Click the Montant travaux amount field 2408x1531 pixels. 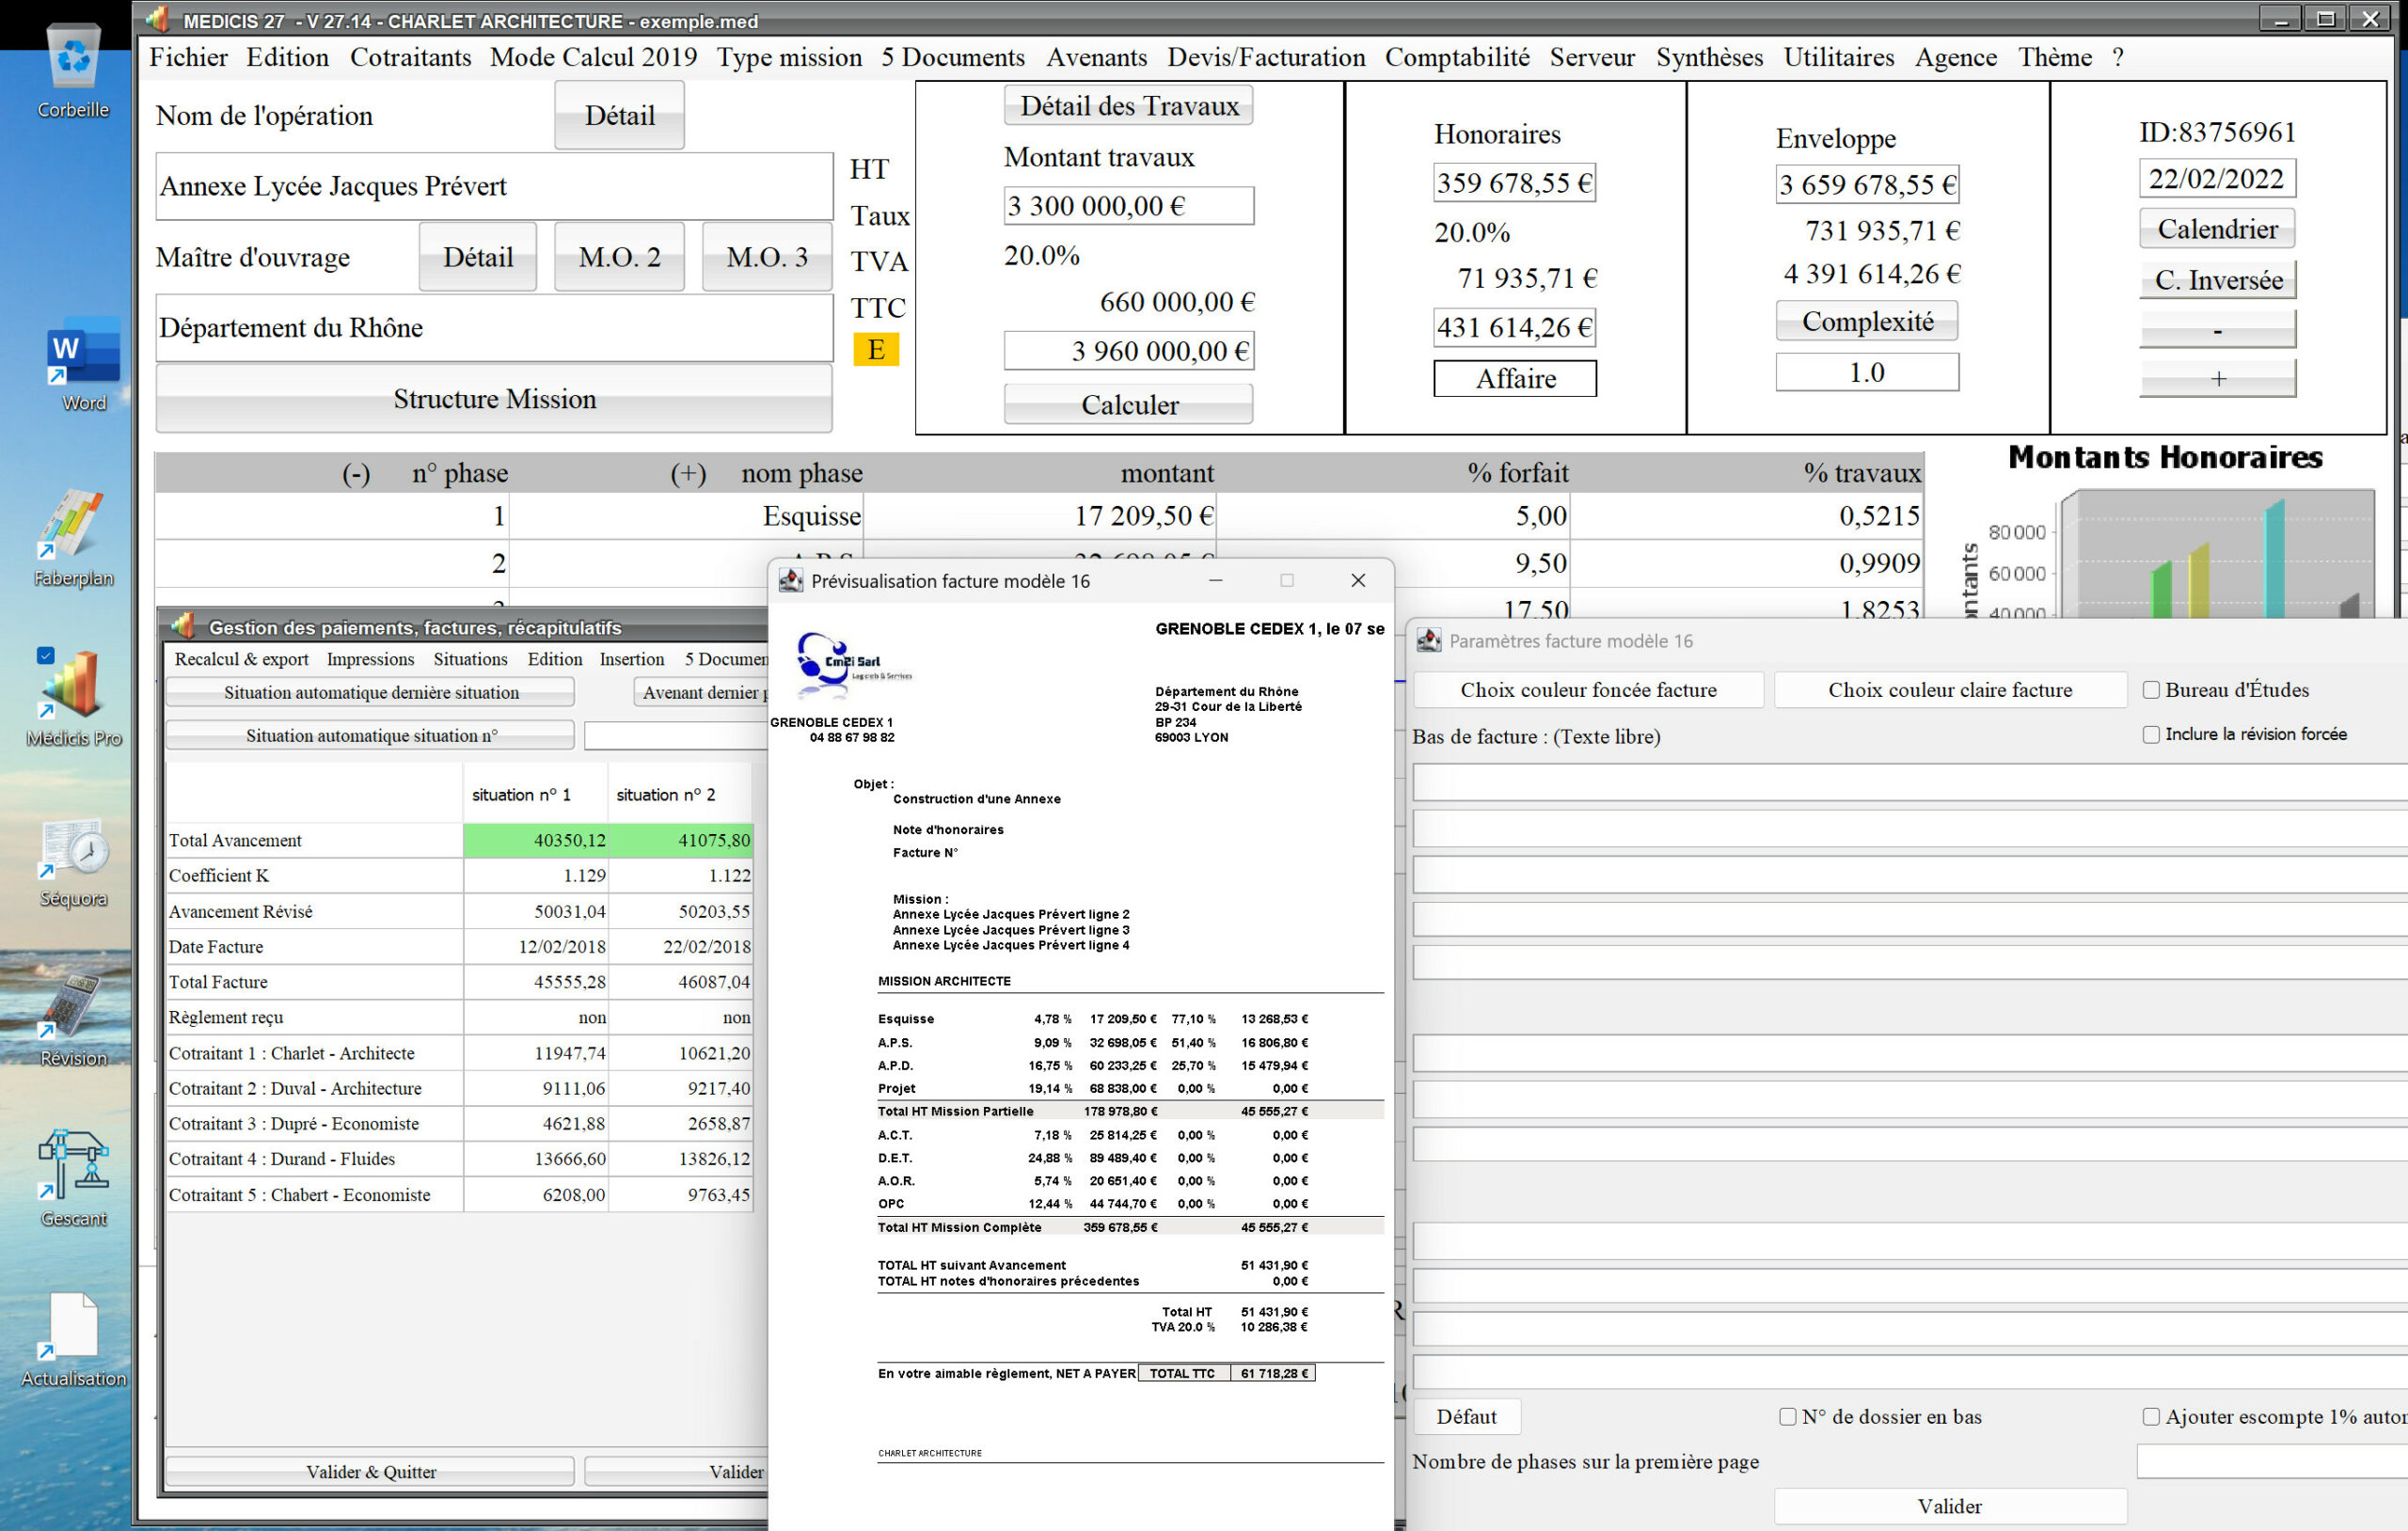[x=1128, y=206]
